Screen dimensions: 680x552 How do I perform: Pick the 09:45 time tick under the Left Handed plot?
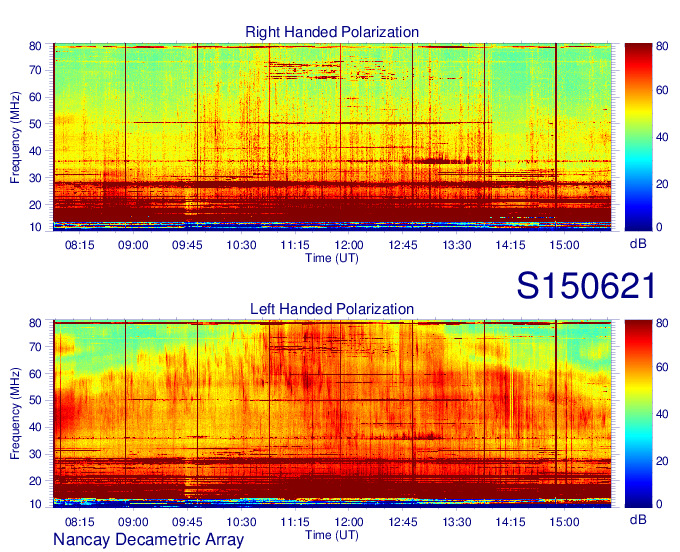click(x=187, y=522)
